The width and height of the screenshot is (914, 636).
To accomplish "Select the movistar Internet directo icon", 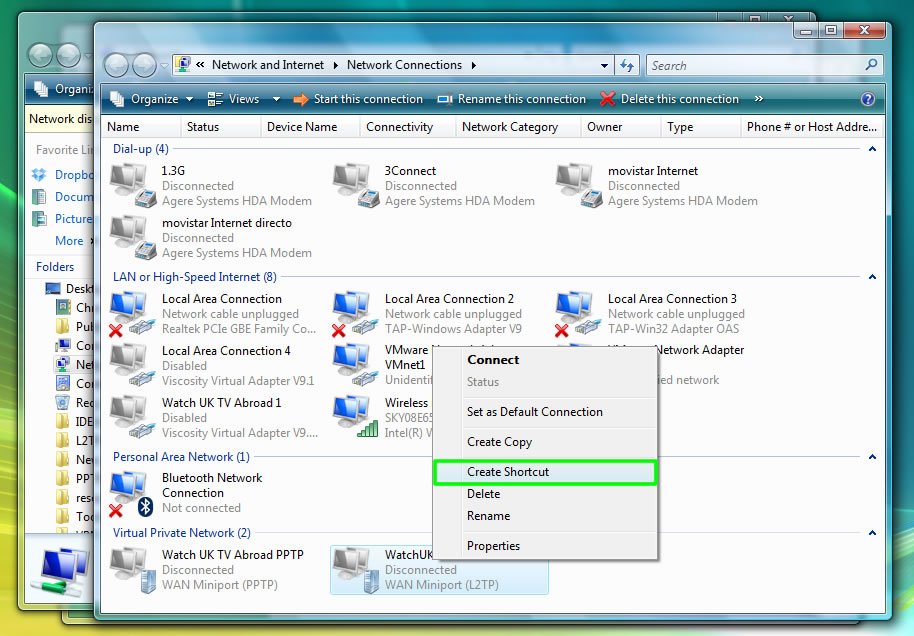I will click(x=133, y=238).
